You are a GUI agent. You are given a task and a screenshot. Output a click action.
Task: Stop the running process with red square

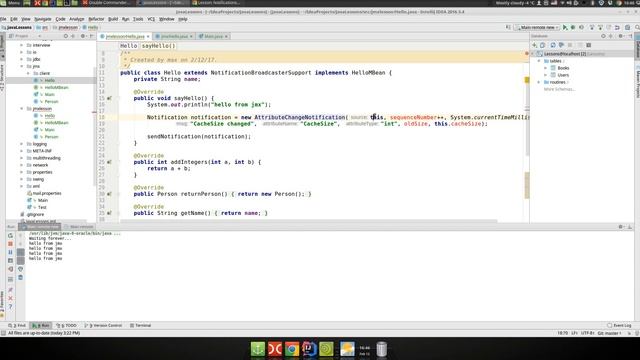point(10,244)
